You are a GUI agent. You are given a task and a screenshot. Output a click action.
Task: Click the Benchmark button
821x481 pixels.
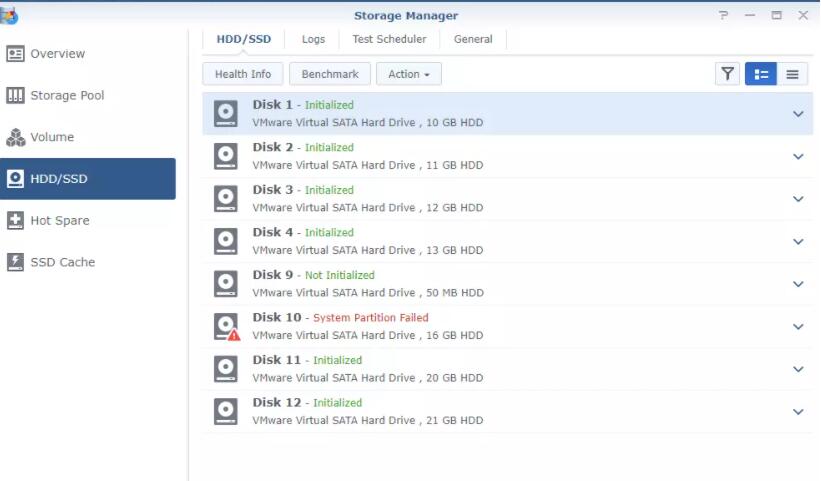[x=330, y=74]
